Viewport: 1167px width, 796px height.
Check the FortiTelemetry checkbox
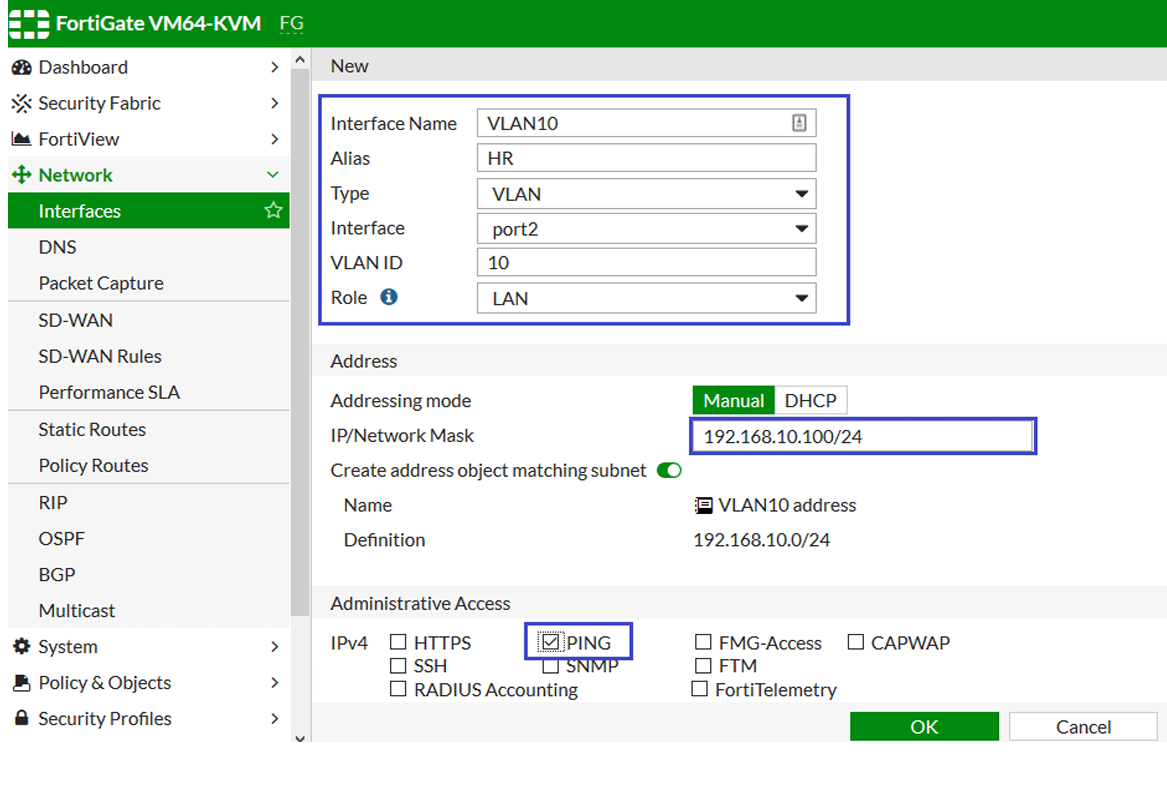point(699,689)
